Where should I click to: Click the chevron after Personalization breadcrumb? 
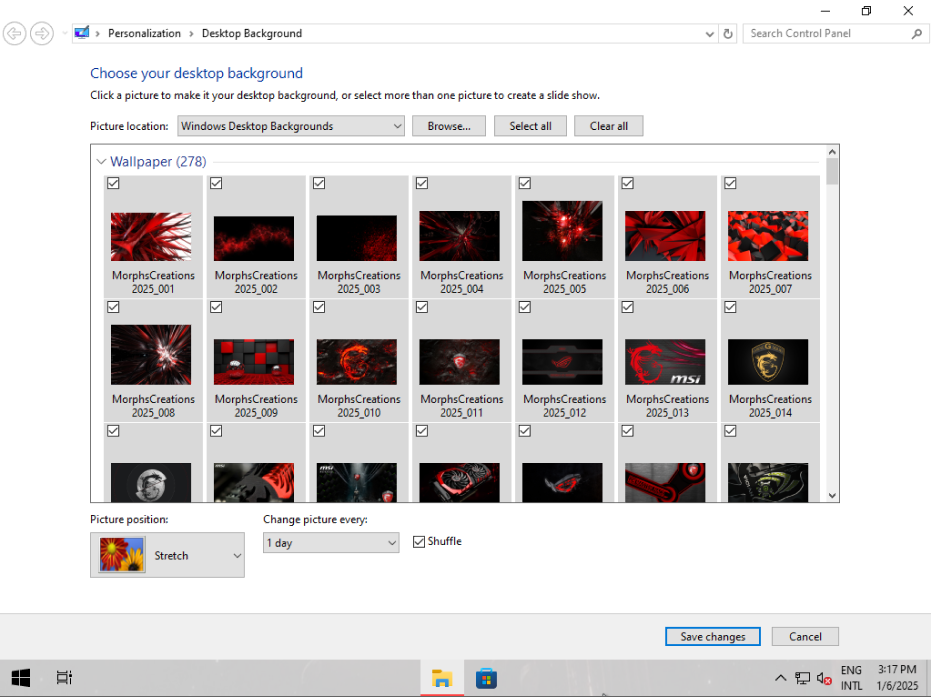(191, 34)
